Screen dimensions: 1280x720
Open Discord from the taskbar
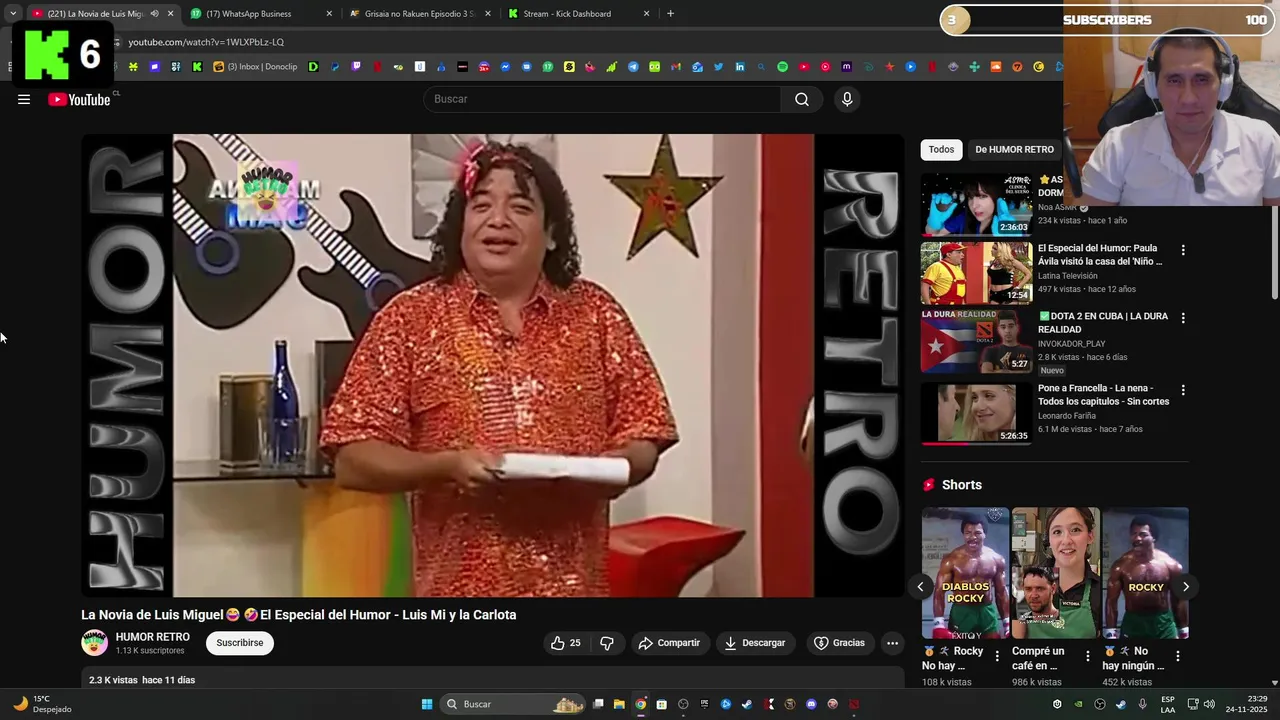pyautogui.click(x=811, y=704)
